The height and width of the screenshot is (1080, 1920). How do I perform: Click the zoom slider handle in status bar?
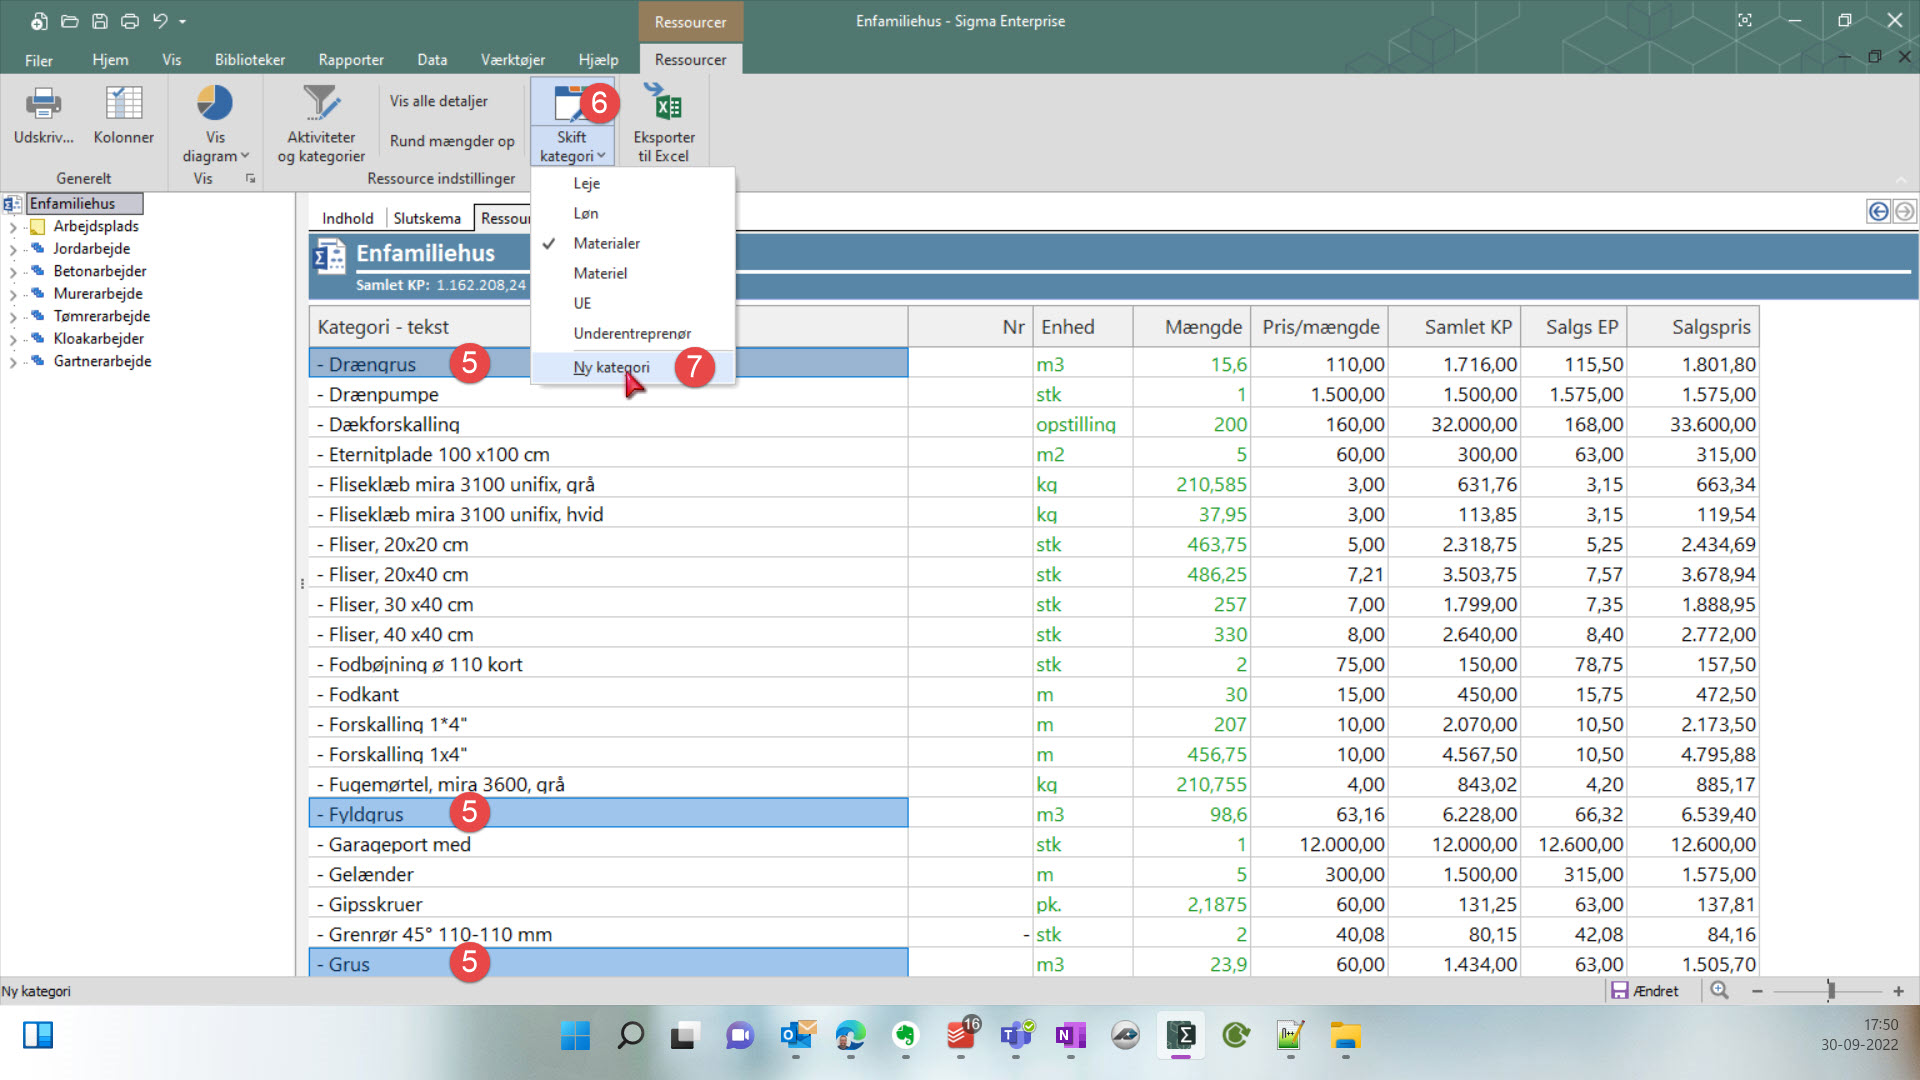pyautogui.click(x=1831, y=991)
